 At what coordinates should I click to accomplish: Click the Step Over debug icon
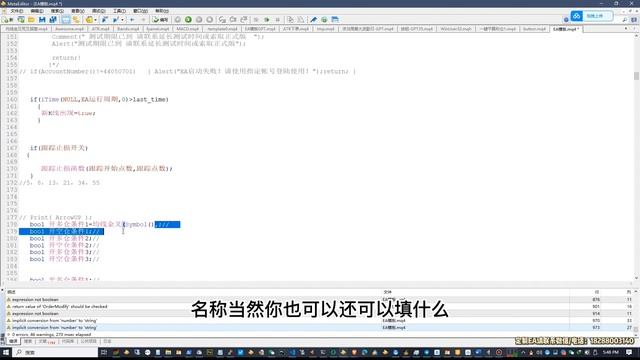pos(233,20)
